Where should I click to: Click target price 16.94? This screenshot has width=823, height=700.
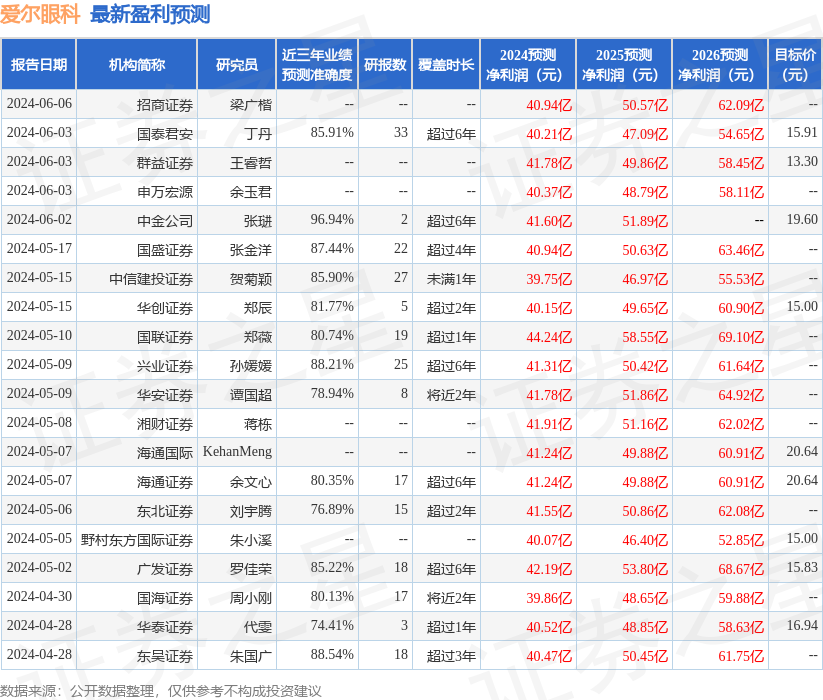(802, 625)
